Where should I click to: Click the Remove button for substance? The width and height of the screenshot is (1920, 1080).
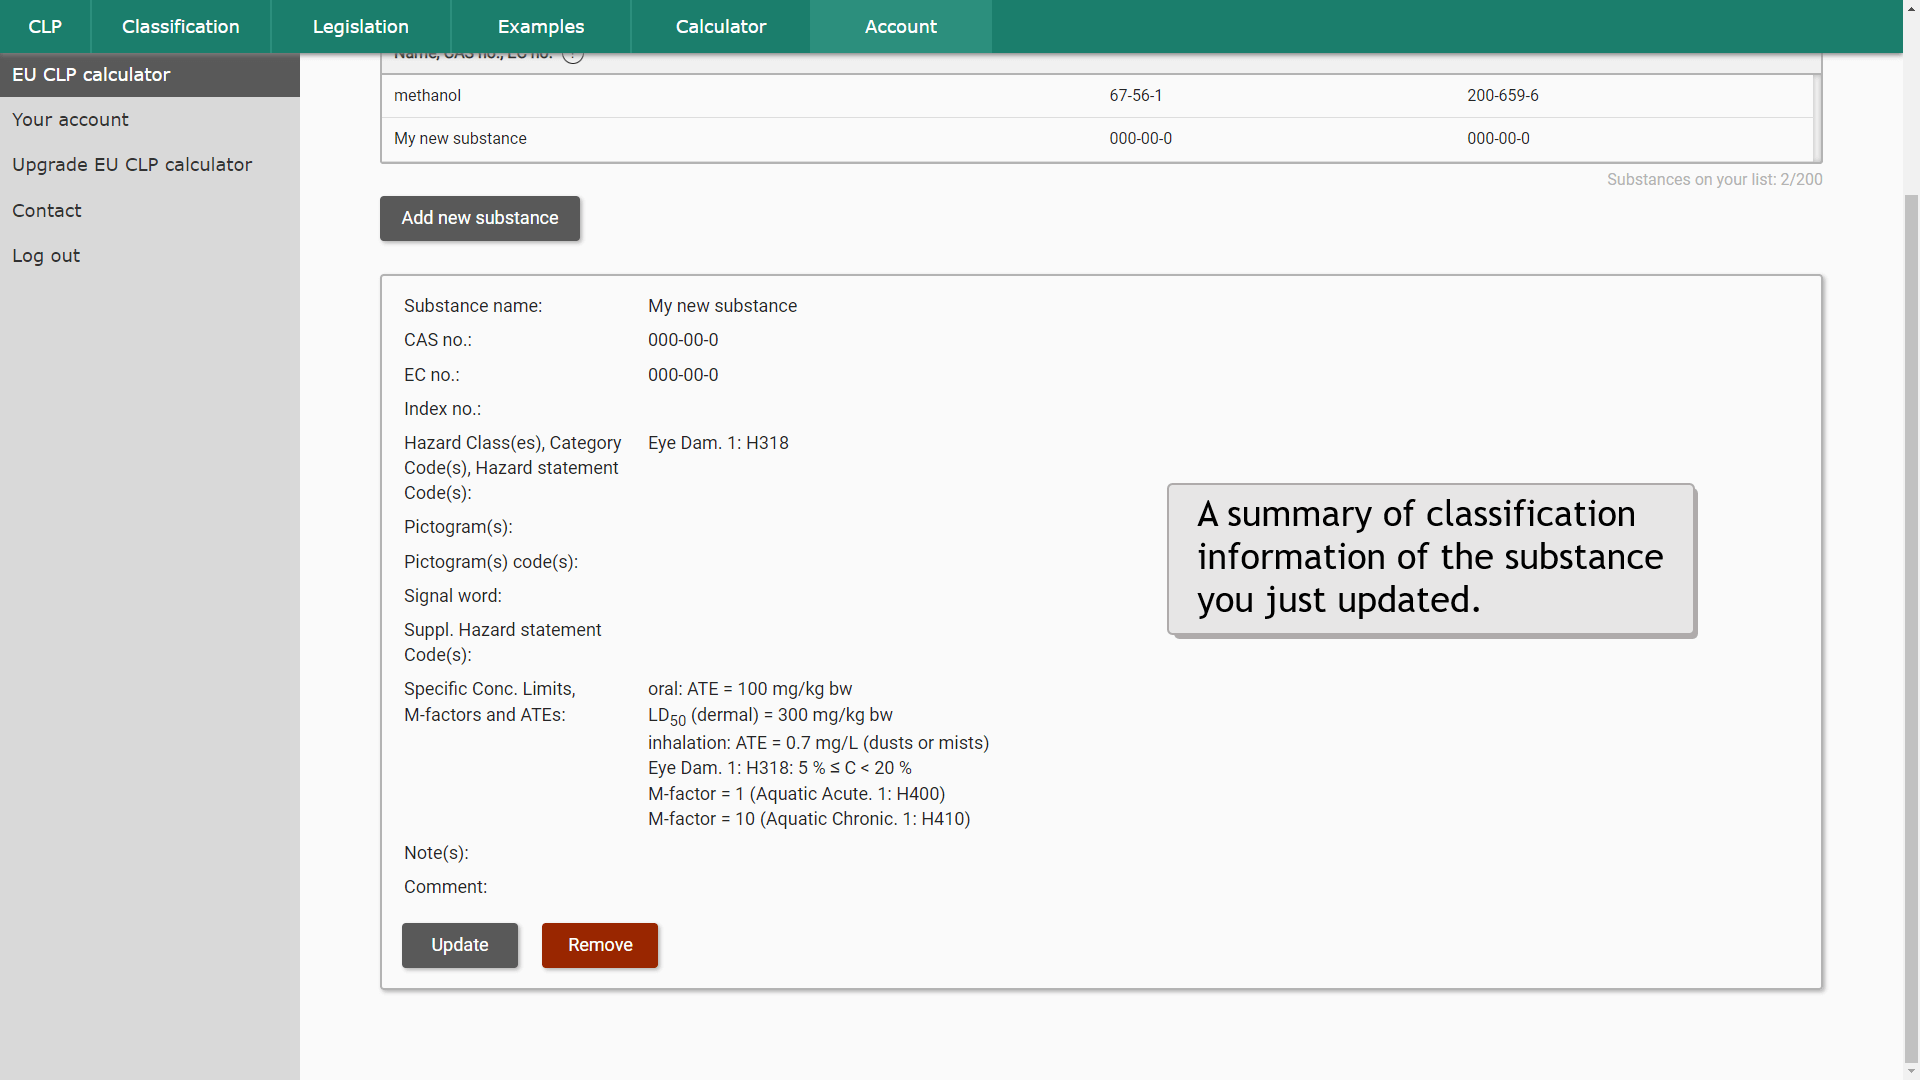pyautogui.click(x=599, y=944)
